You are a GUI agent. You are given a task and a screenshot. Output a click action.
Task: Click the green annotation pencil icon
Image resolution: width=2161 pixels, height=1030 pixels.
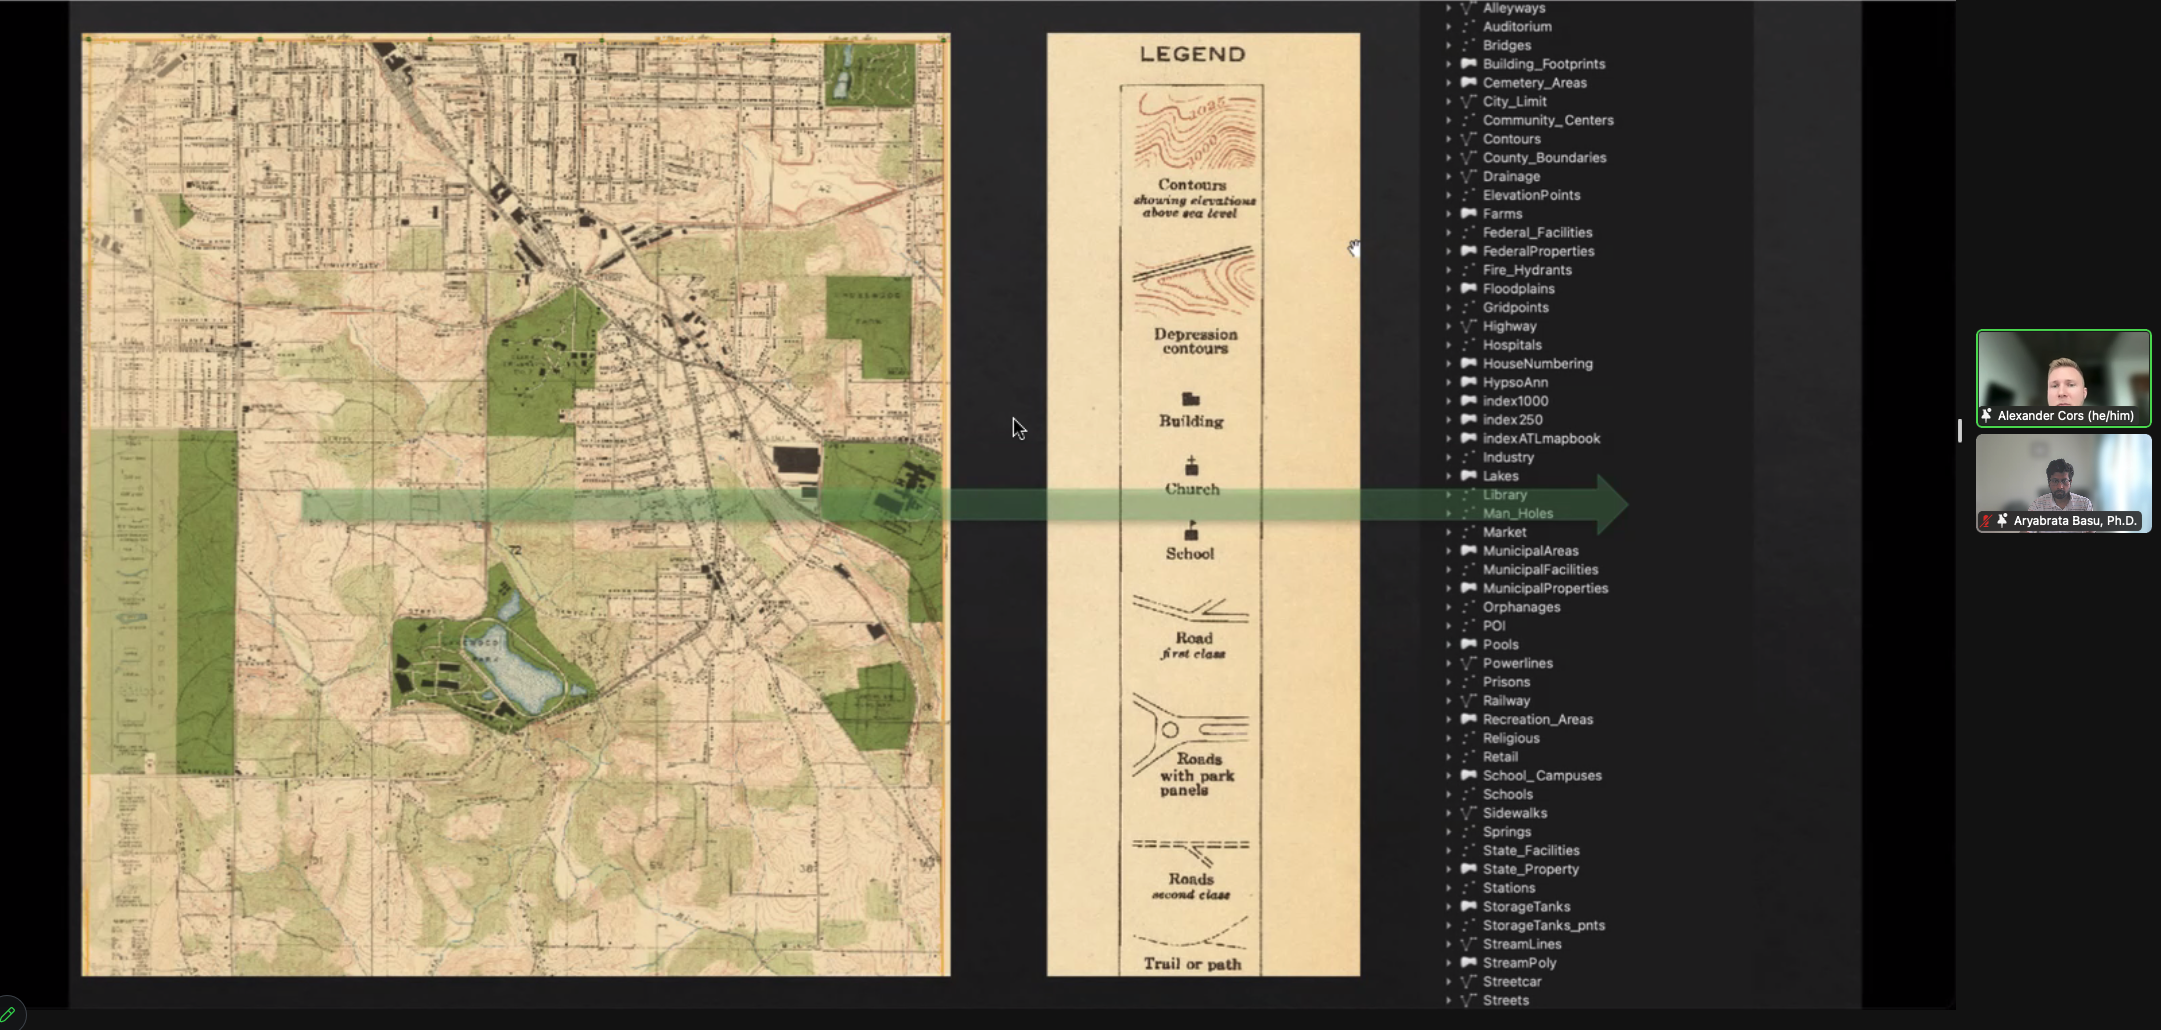point(9,1015)
